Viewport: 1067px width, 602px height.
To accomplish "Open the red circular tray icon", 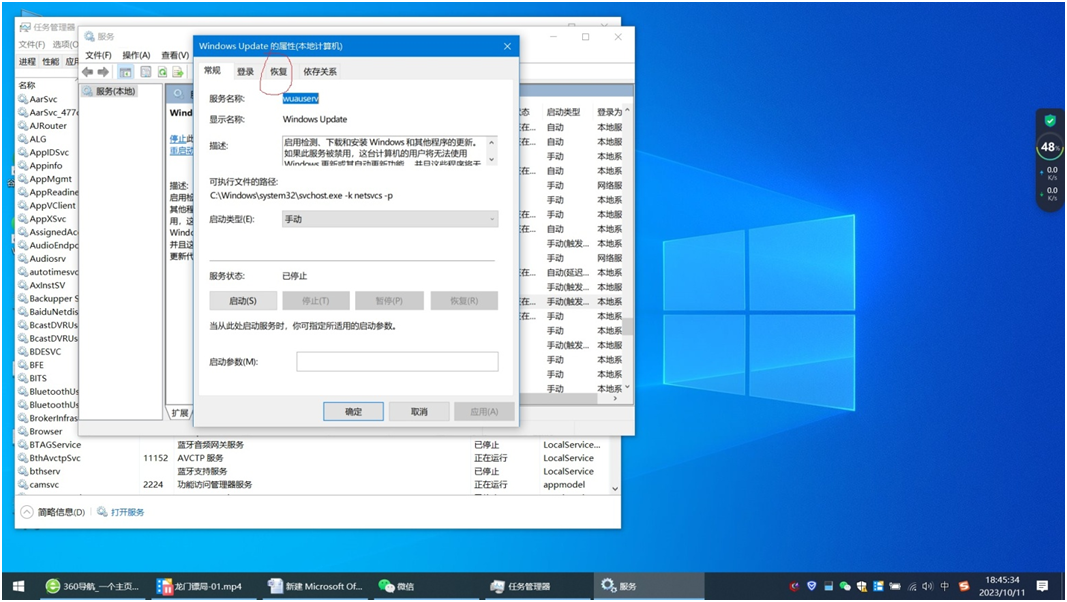I will pos(794,586).
